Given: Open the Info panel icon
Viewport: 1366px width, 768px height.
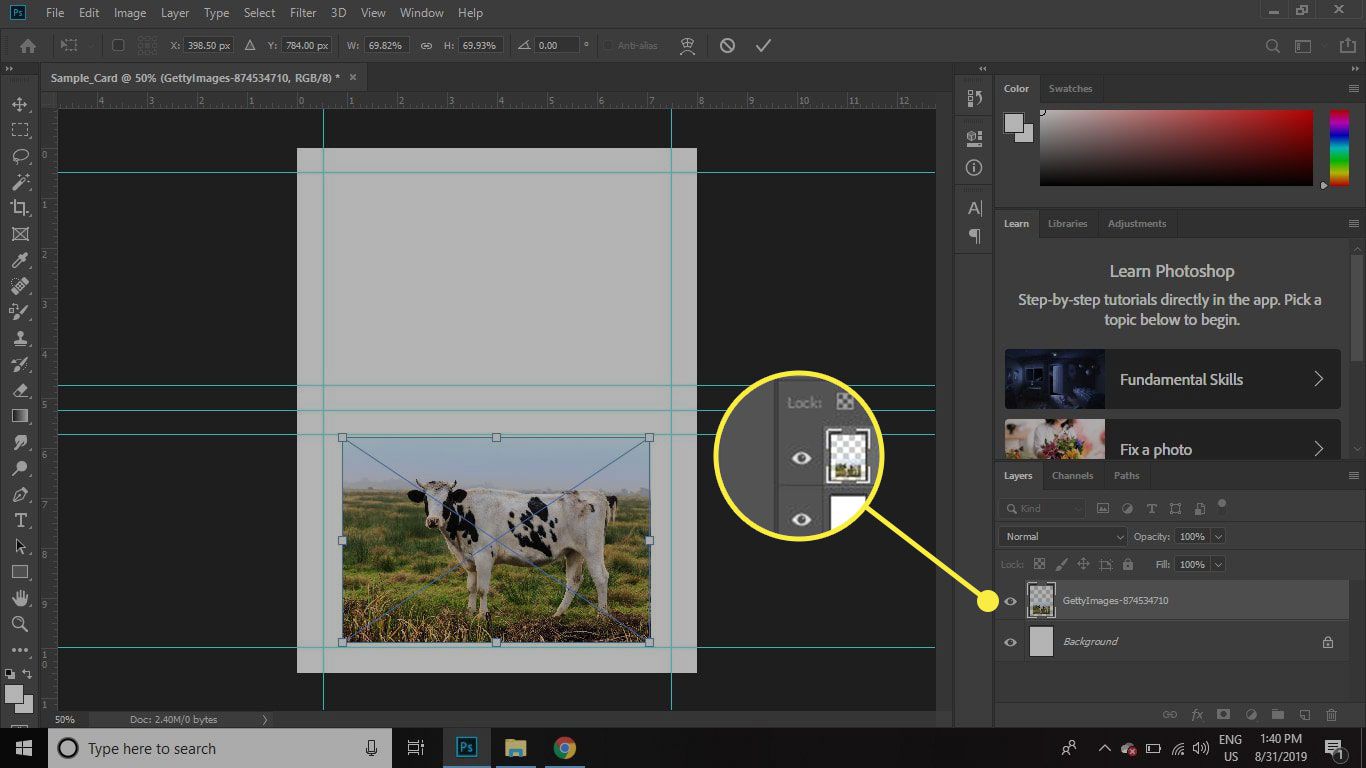Looking at the screenshot, I should click(x=975, y=168).
